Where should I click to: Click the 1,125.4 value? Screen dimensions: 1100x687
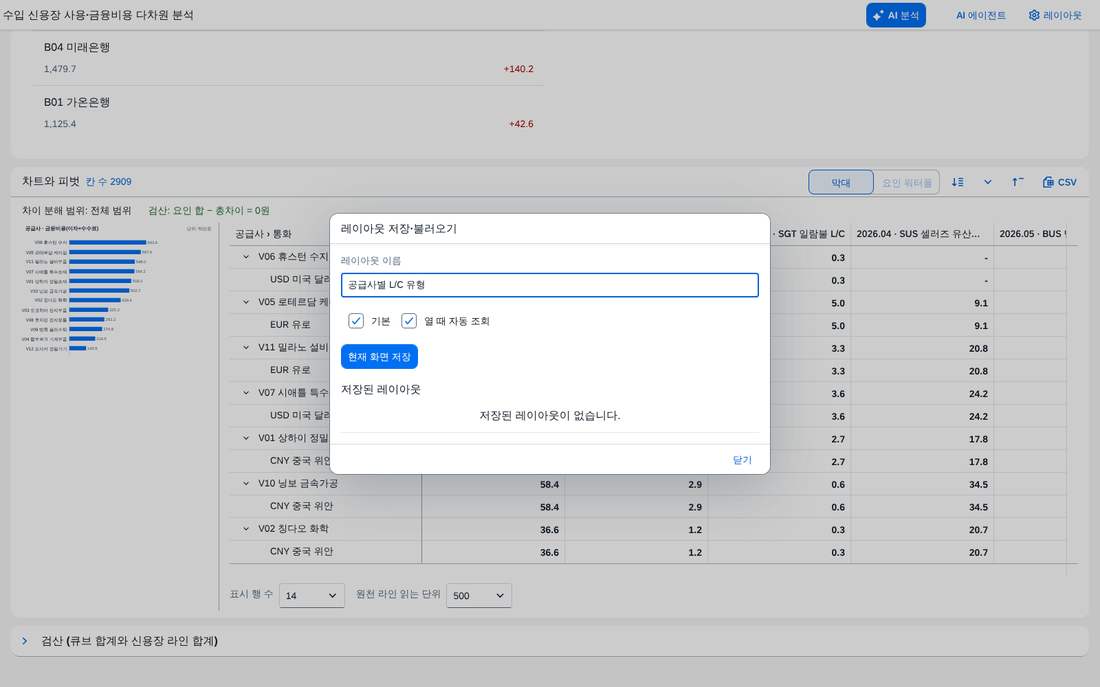[x=60, y=124]
